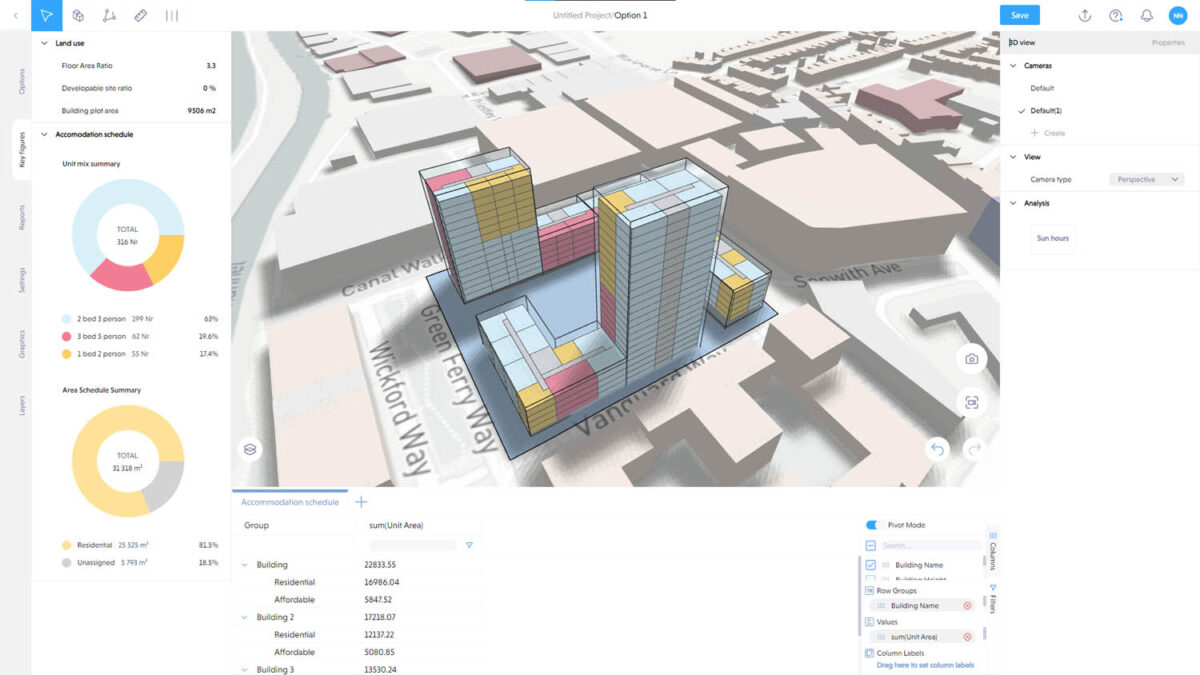Collapse the Building 2 row group
This screenshot has height=675, width=1200.
[x=244, y=617]
